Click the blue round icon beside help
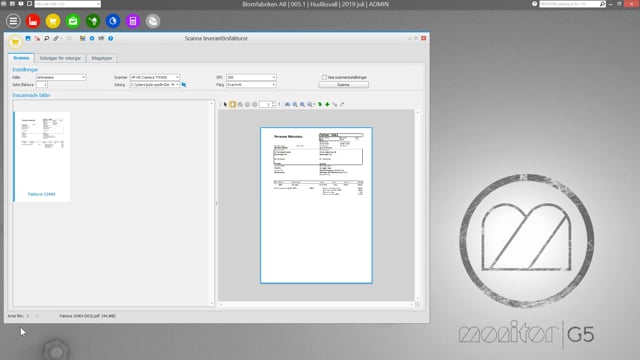640x360 pixels. 92,38
